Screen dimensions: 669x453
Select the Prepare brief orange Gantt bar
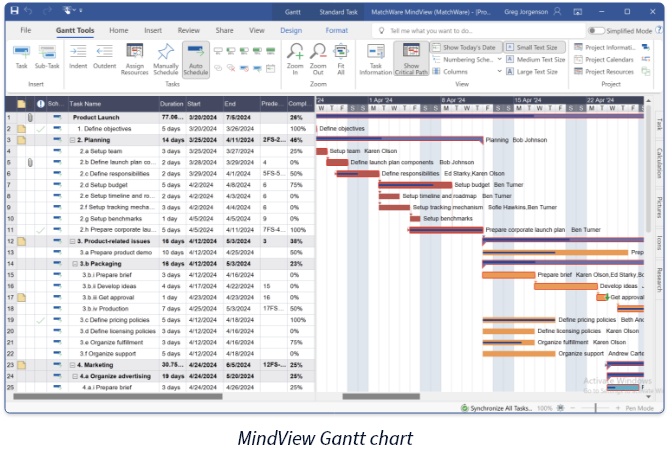(509, 275)
